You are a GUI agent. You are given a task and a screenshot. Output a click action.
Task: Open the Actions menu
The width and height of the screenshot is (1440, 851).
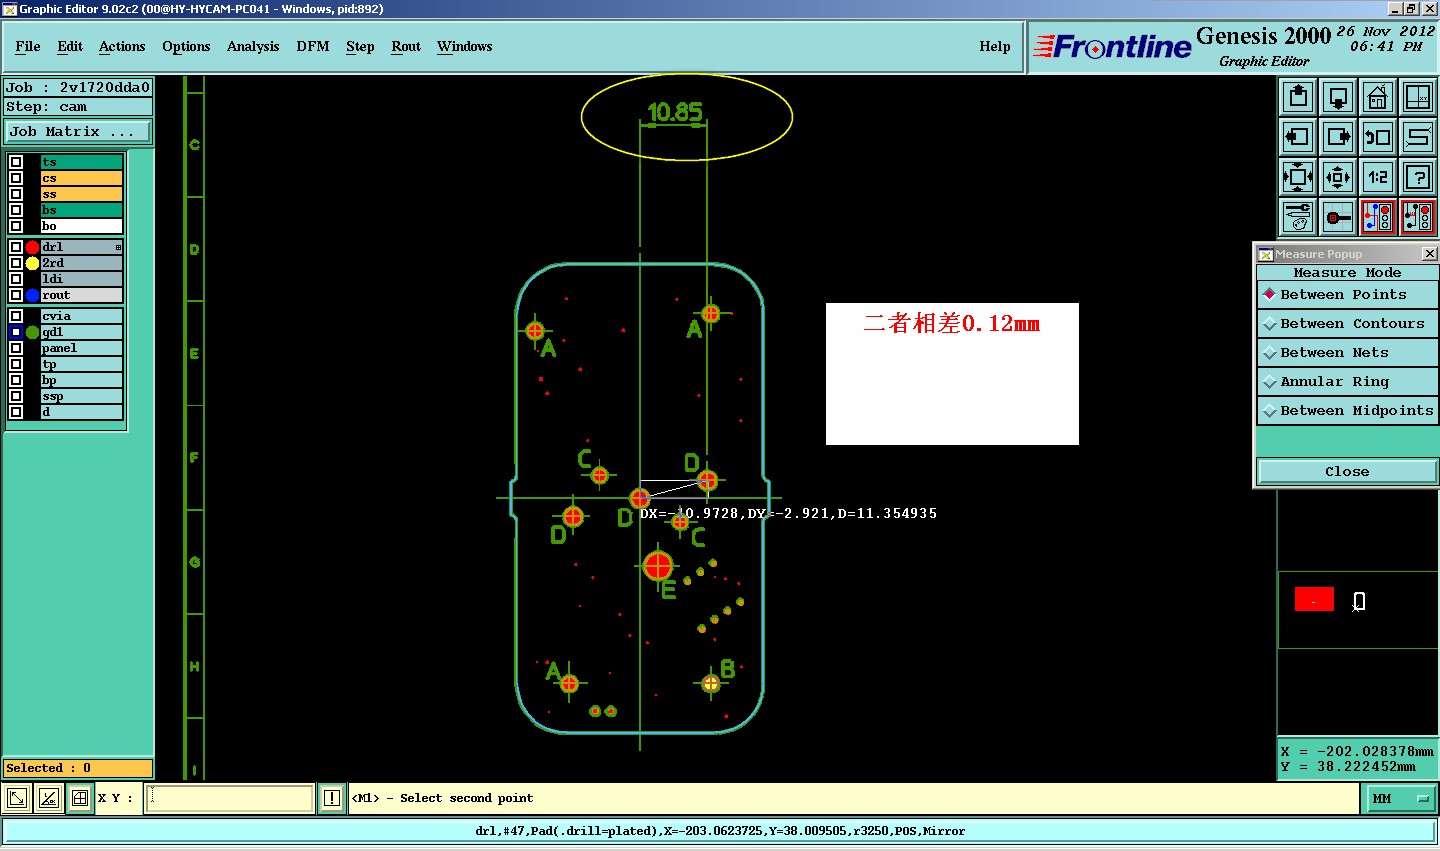pos(122,46)
